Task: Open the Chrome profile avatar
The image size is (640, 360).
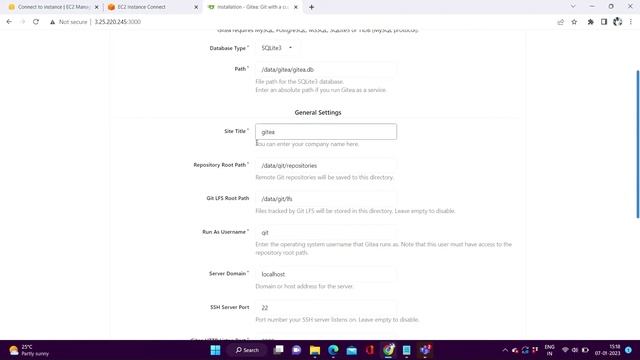Action: pyautogui.click(x=618, y=22)
